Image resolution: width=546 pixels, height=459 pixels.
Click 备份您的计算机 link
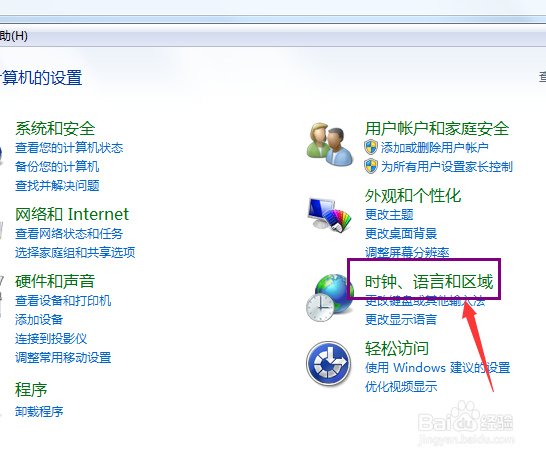(57, 166)
